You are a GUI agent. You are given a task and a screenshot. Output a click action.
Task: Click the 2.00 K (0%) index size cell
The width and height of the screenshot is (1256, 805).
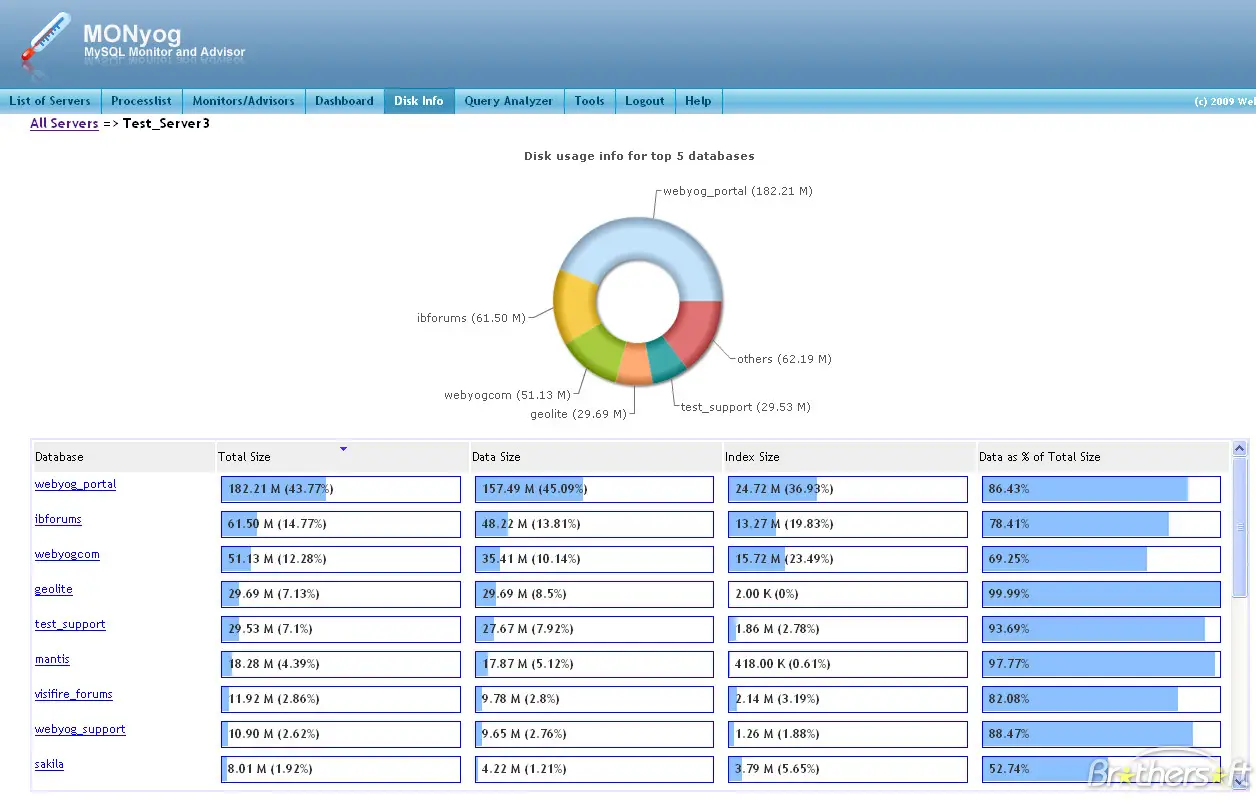click(x=848, y=594)
